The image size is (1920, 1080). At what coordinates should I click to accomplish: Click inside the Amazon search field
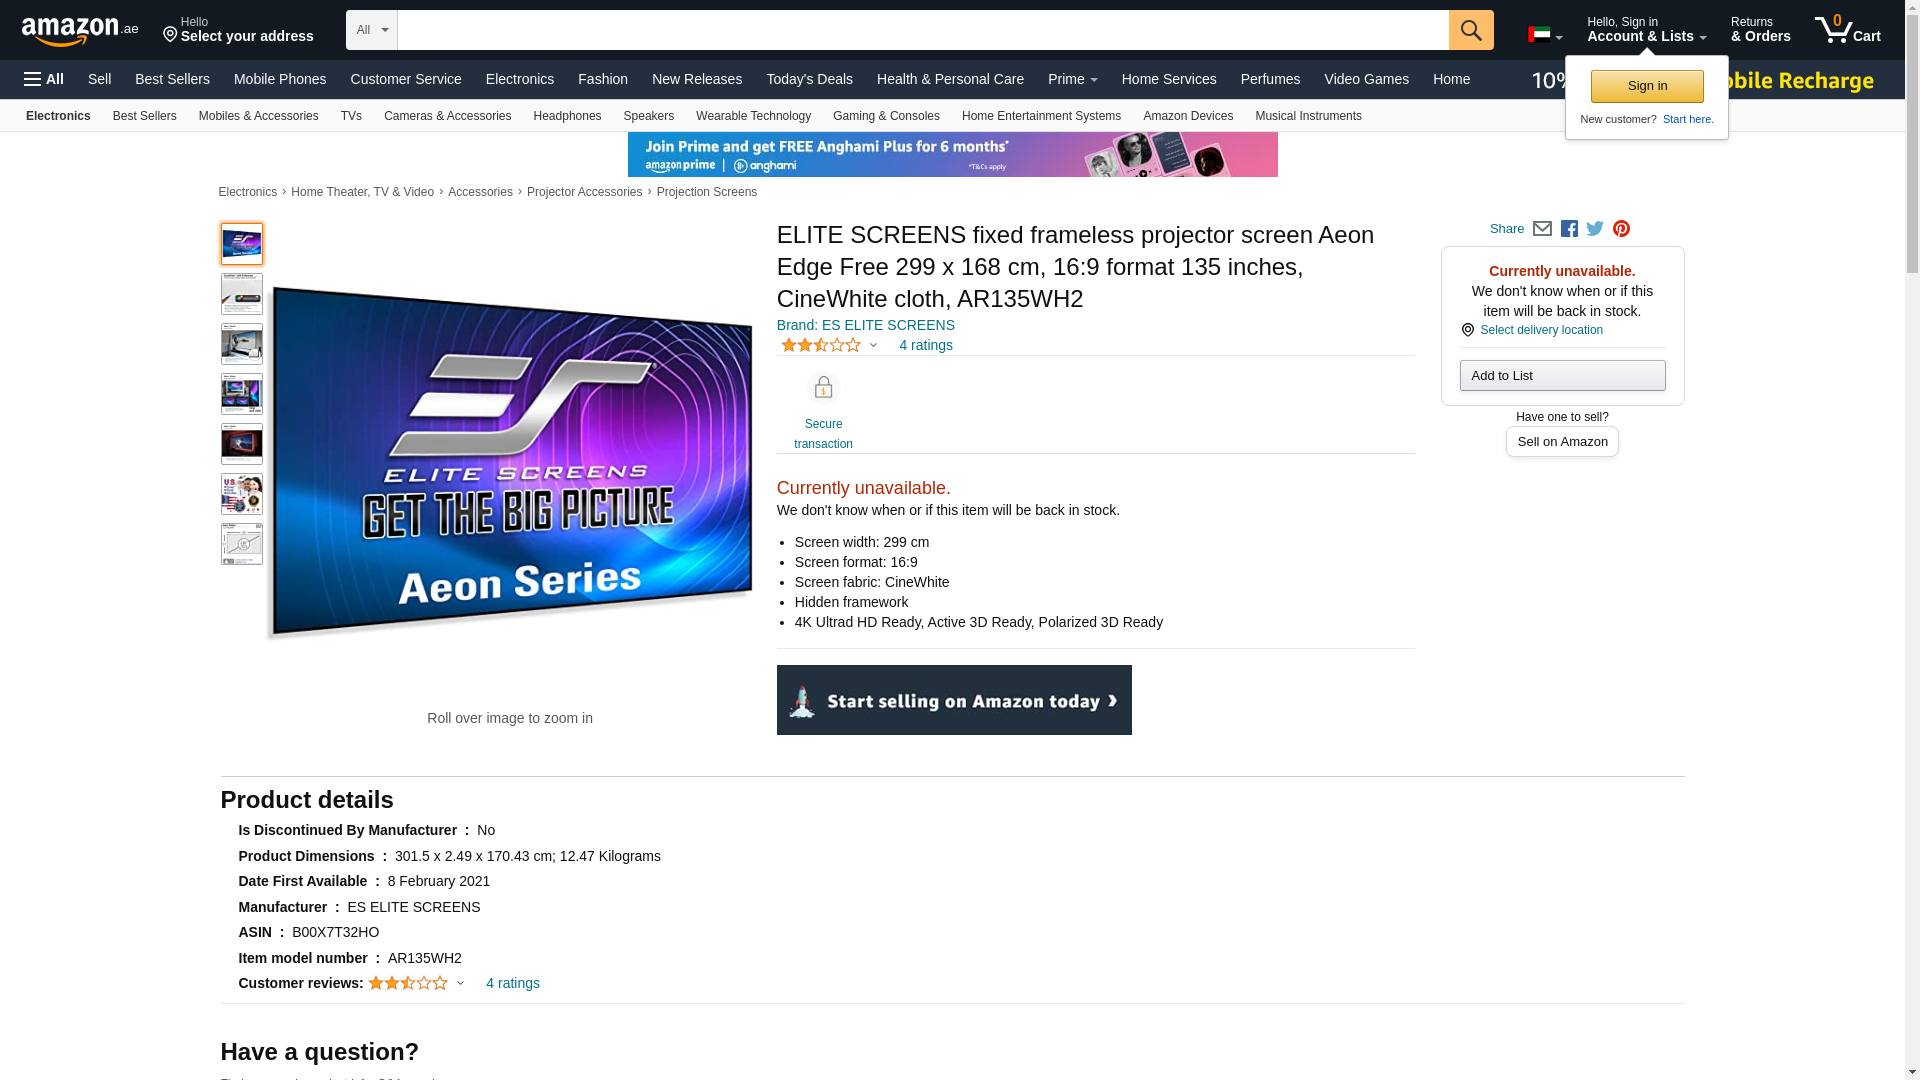click(x=922, y=30)
